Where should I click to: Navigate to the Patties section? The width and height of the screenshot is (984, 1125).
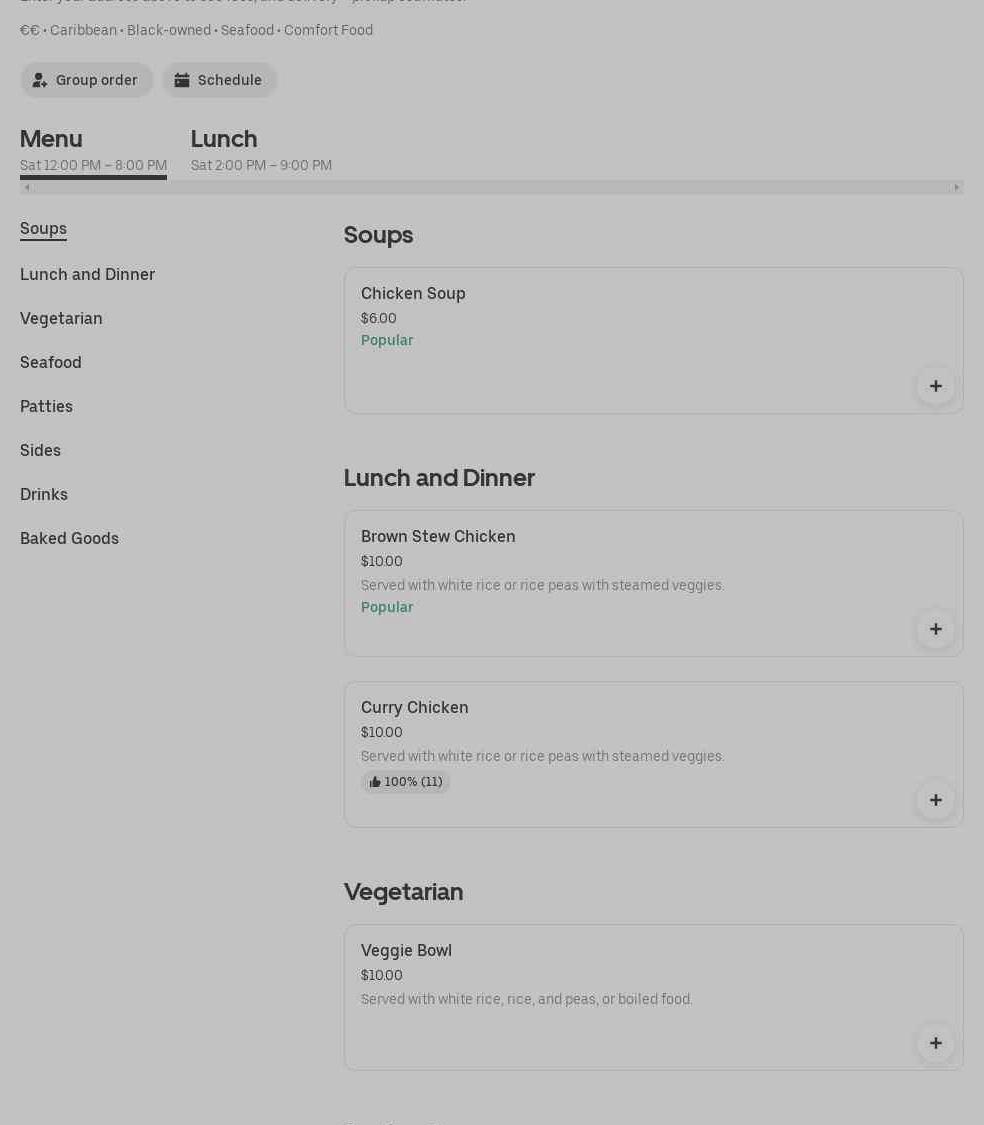(x=46, y=406)
